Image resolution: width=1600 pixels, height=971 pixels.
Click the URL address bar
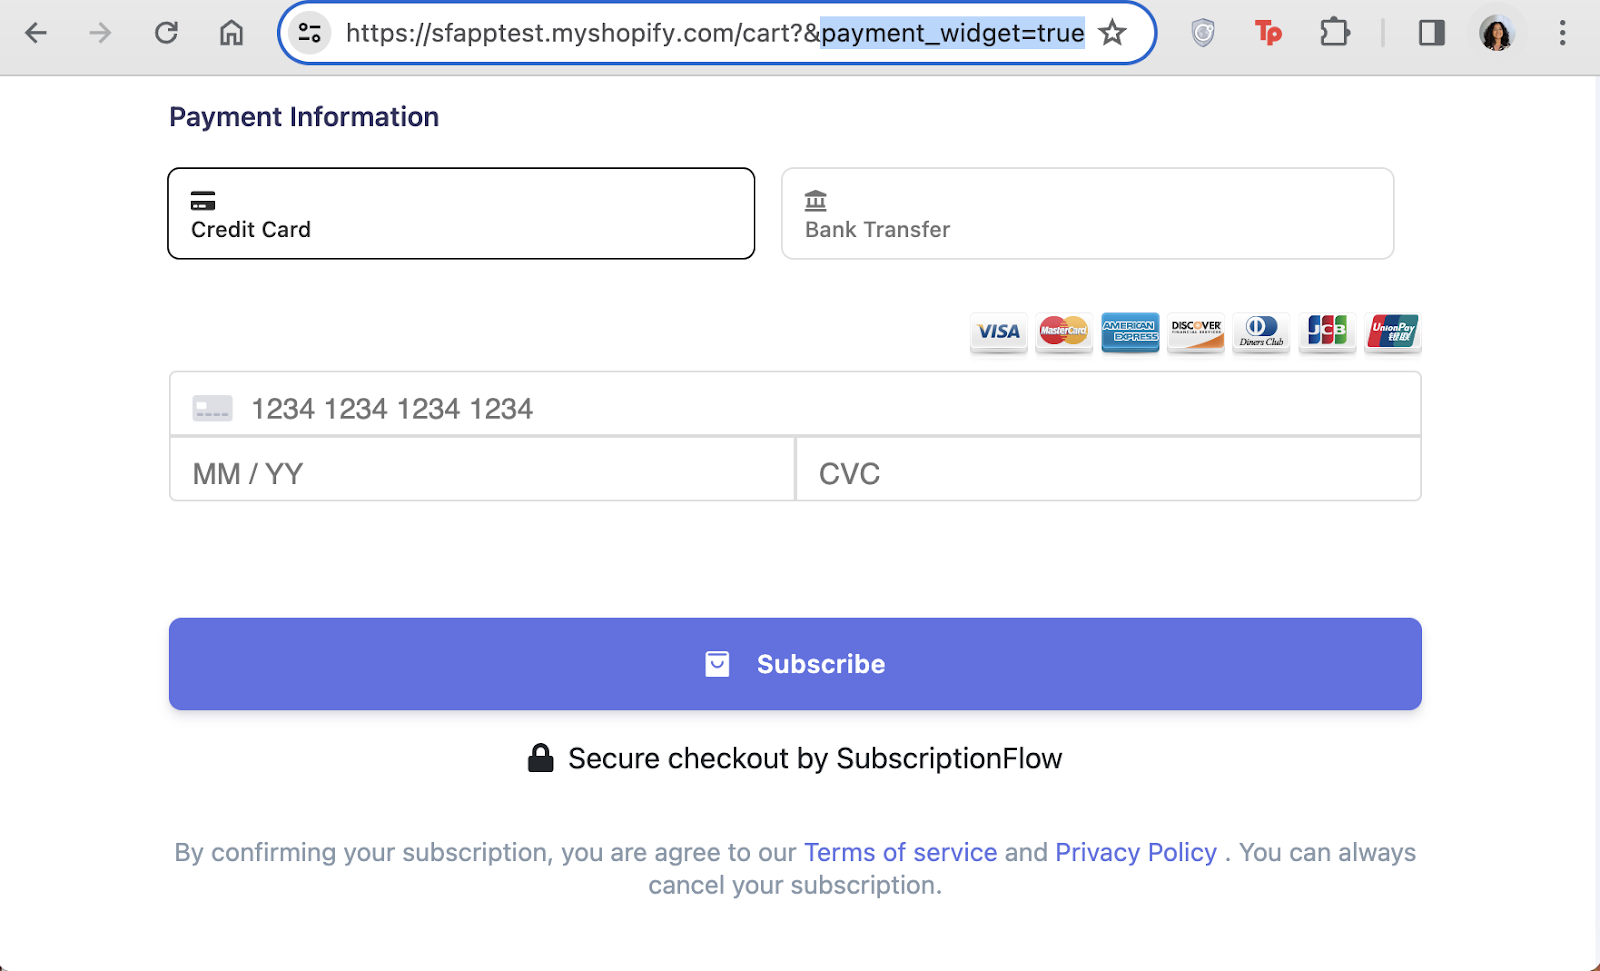point(715,33)
